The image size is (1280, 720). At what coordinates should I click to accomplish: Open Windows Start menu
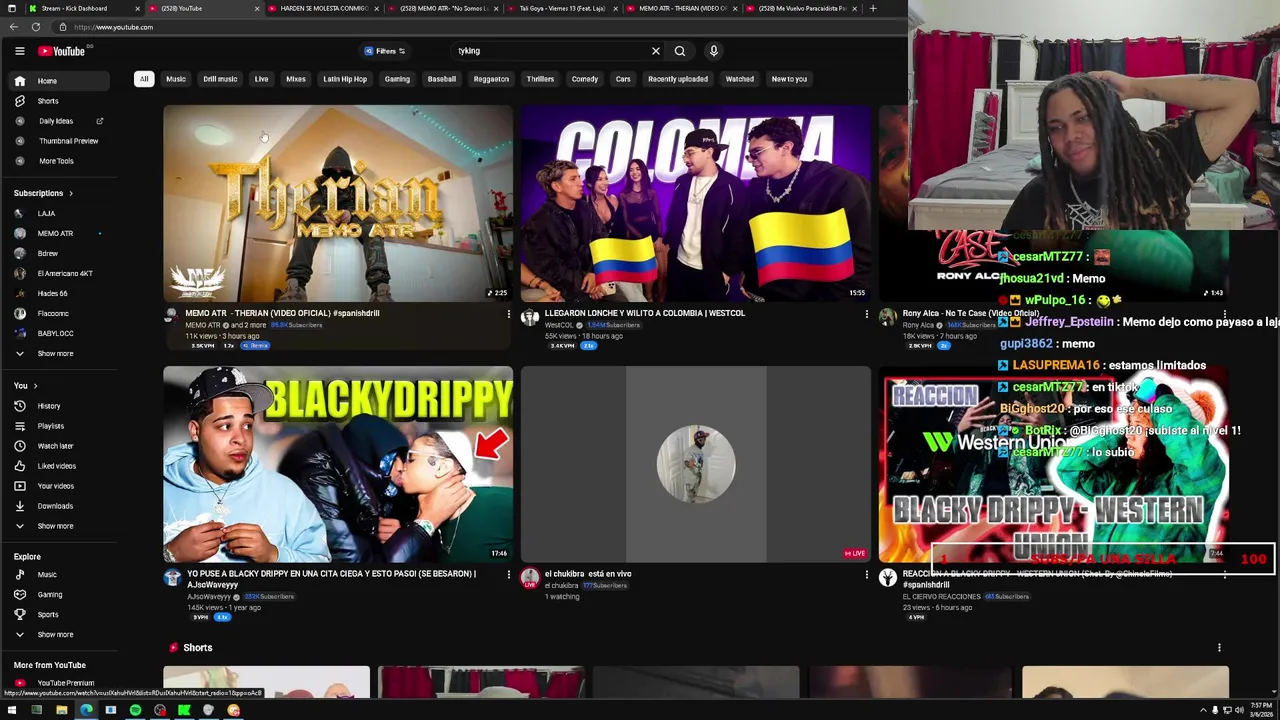[12, 711]
